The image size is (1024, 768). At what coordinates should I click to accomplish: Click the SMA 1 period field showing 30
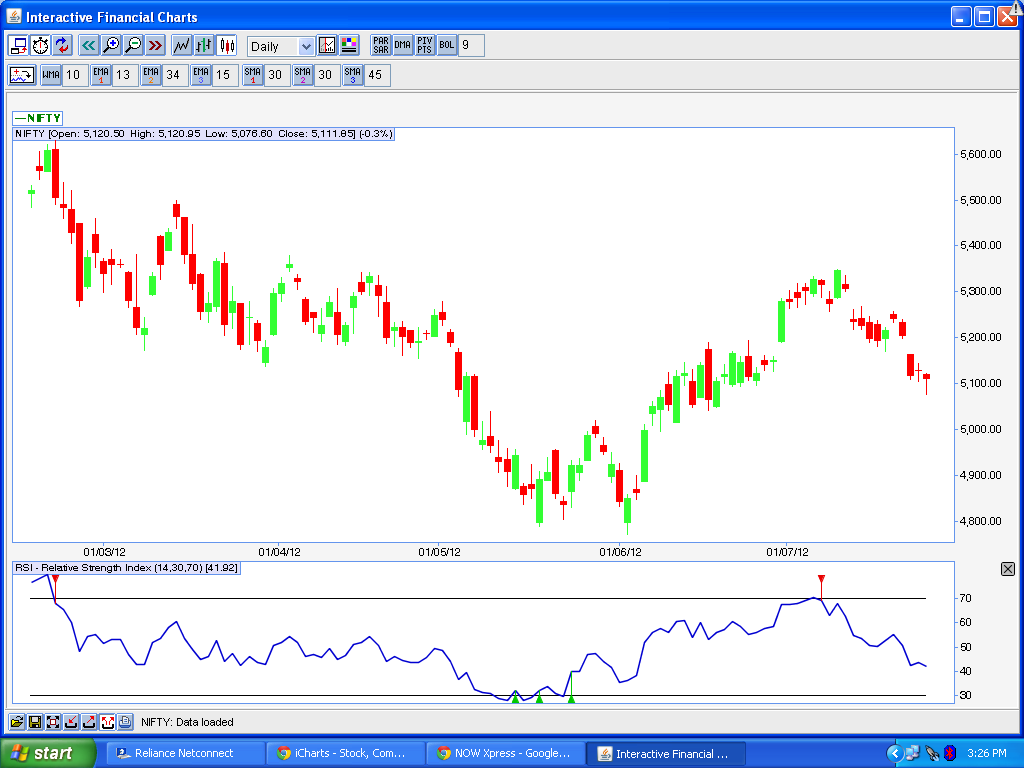pos(276,75)
